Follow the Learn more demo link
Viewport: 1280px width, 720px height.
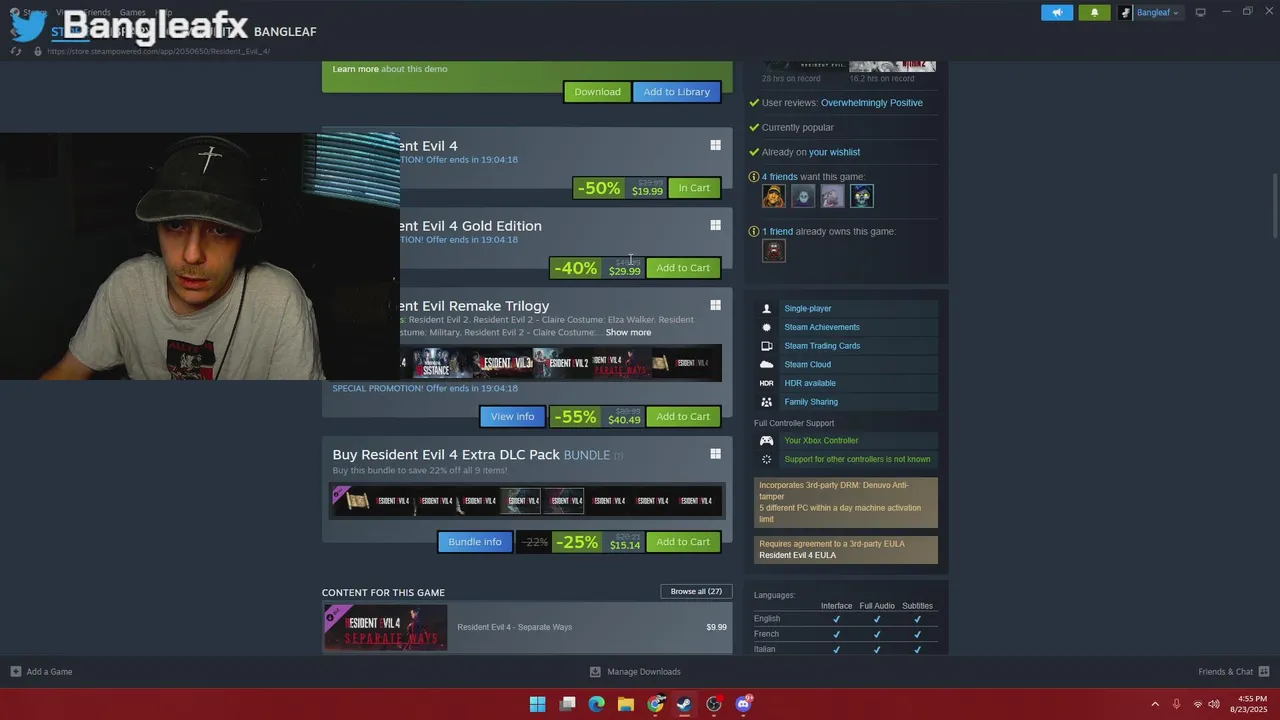pyautogui.click(x=355, y=69)
